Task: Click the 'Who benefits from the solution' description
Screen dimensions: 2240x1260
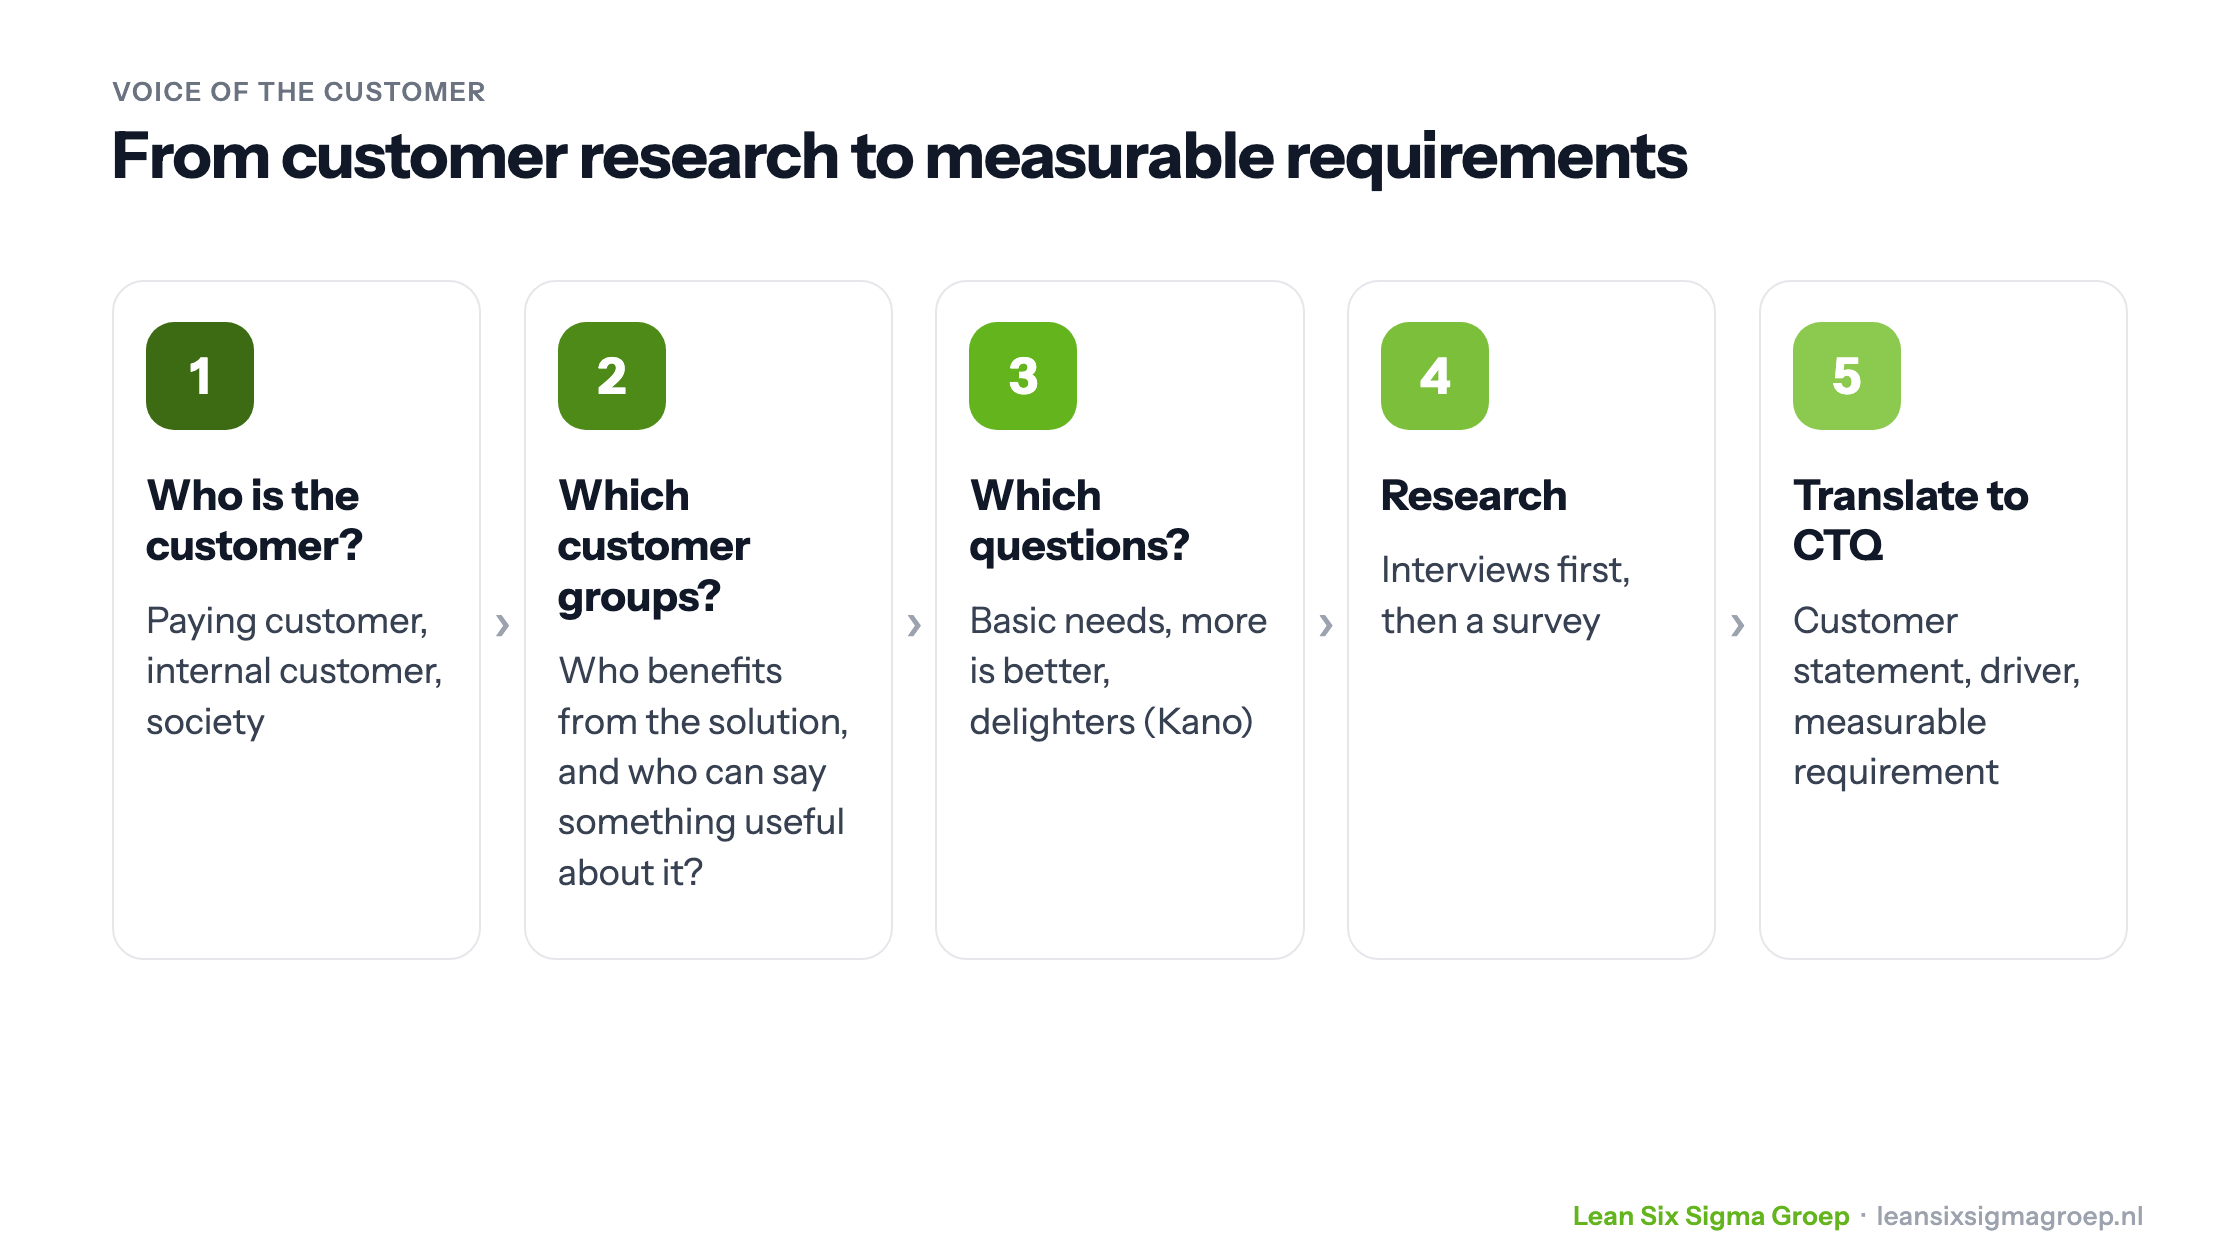Action: tap(703, 771)
